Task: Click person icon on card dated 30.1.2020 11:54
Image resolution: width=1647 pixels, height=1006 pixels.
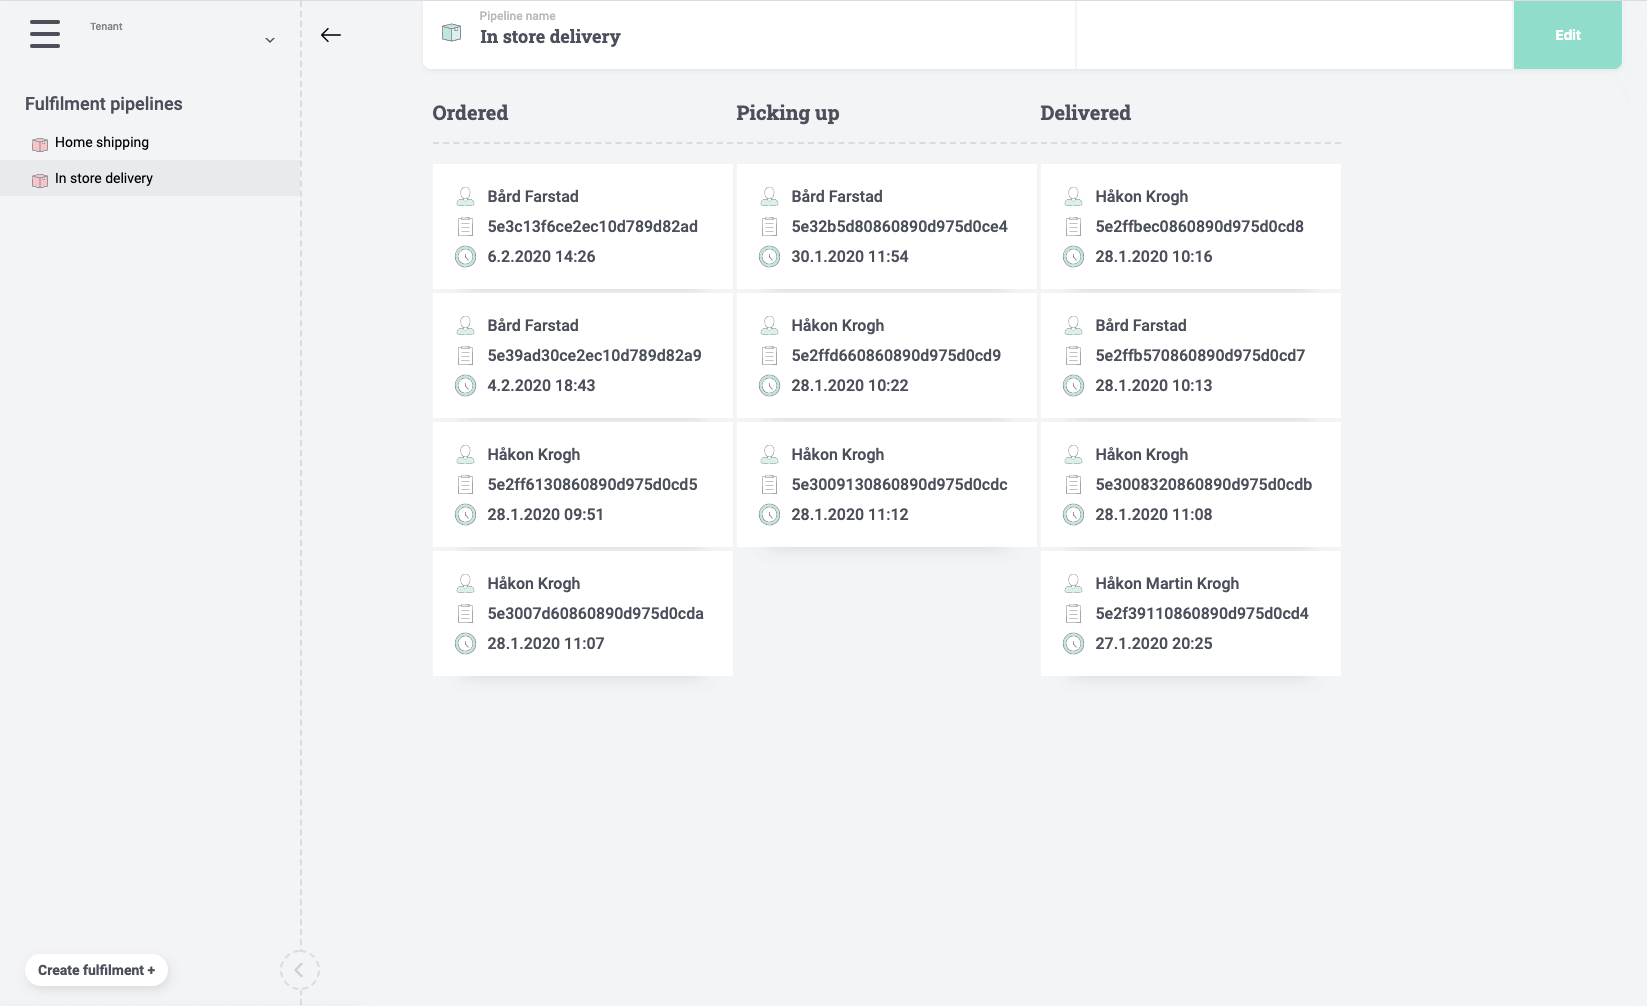Action: pyautogui.click(x=770, y=196)
